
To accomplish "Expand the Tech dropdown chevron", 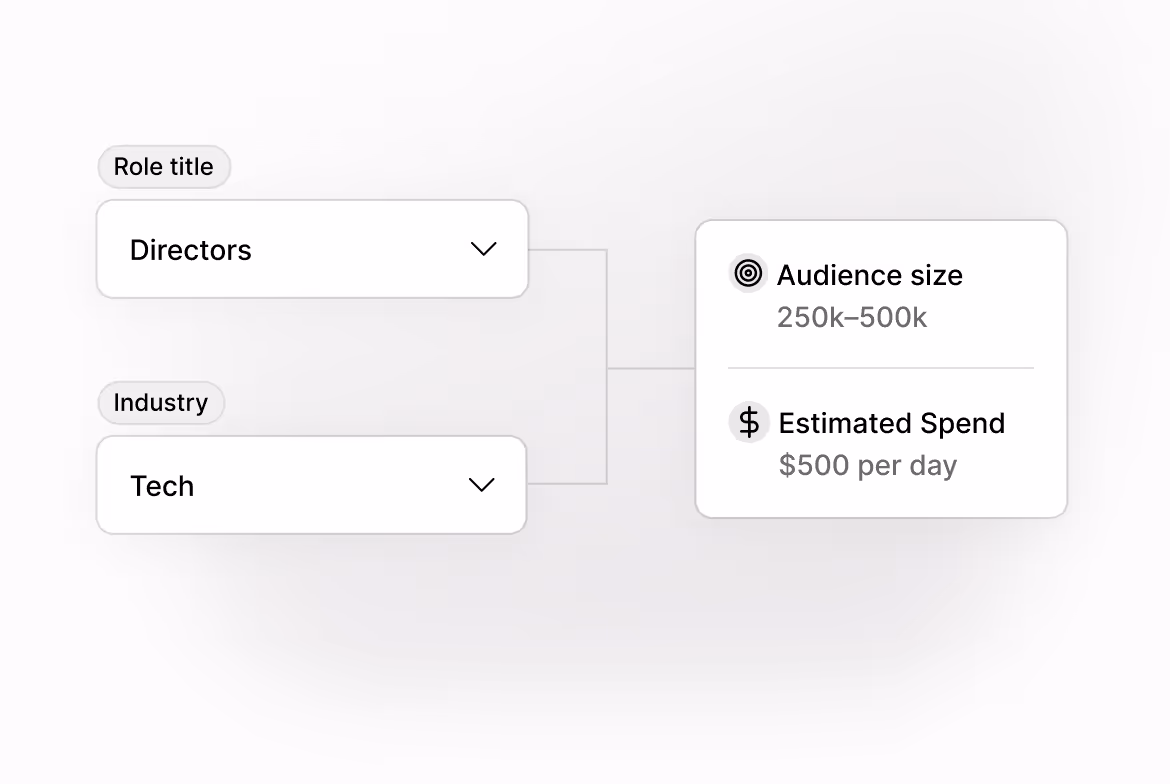I will (482, 485).
